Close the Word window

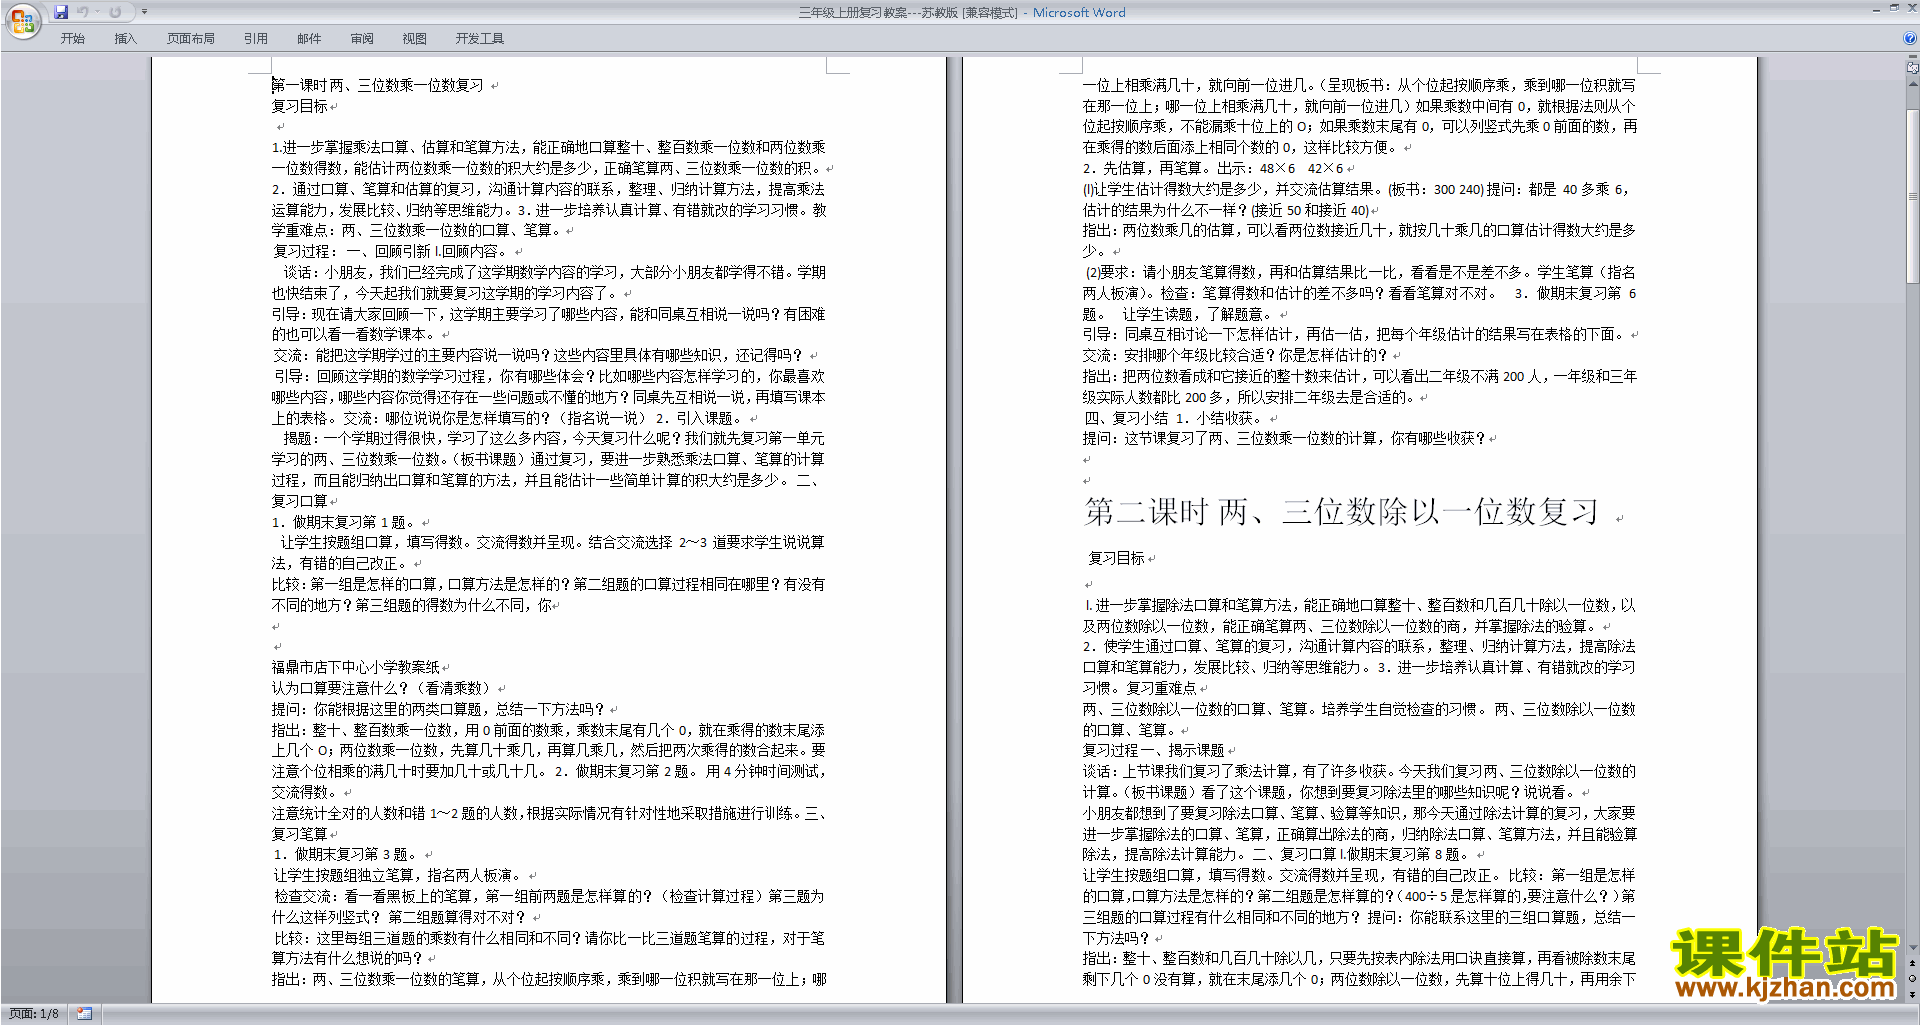click(1911, 8)
